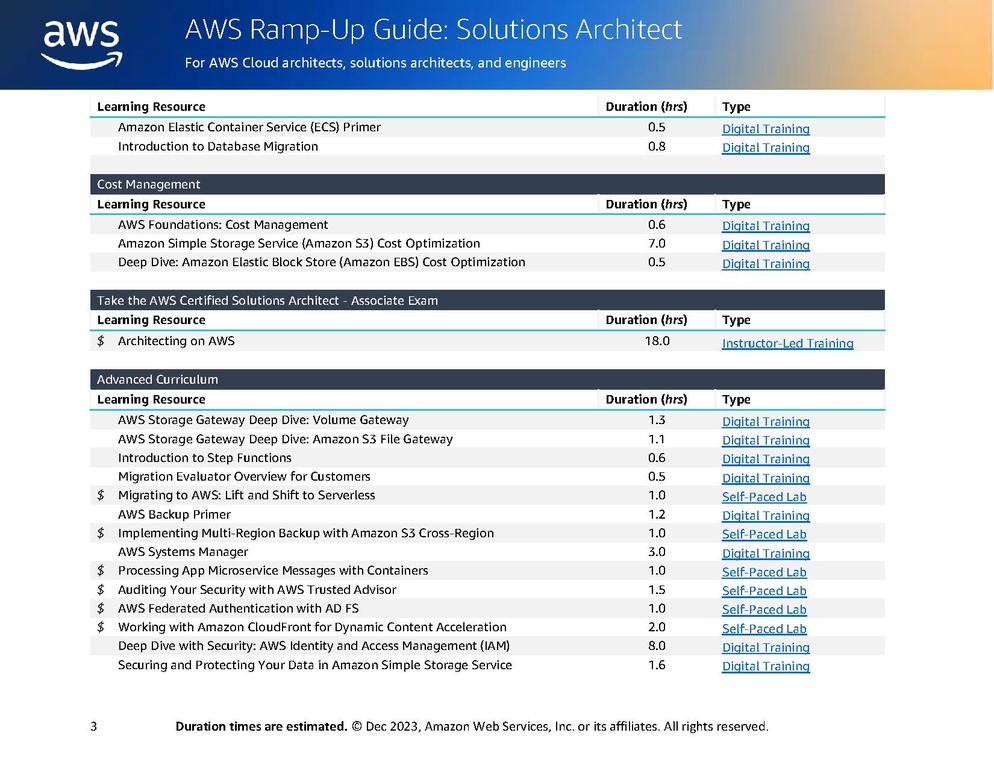Open Digital Training link for Migration Evaluator Overview

[x=766, y=478]
